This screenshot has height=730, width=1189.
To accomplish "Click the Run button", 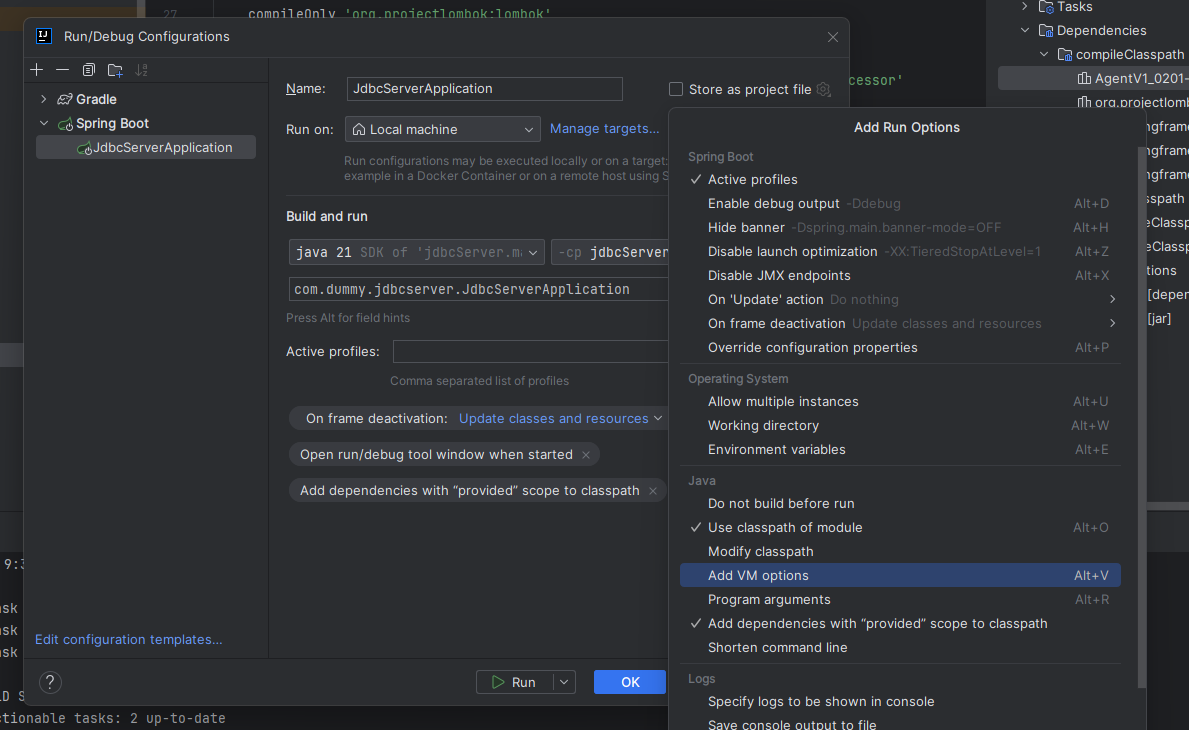I will (515, 682).
